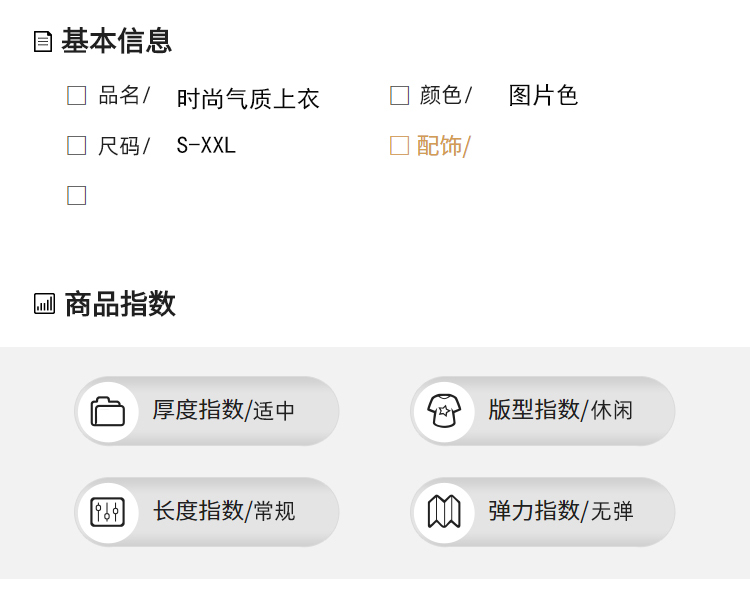Click the 基本信息 section heading
Viewport: 750px width, 592px height.
coord(116,41)
